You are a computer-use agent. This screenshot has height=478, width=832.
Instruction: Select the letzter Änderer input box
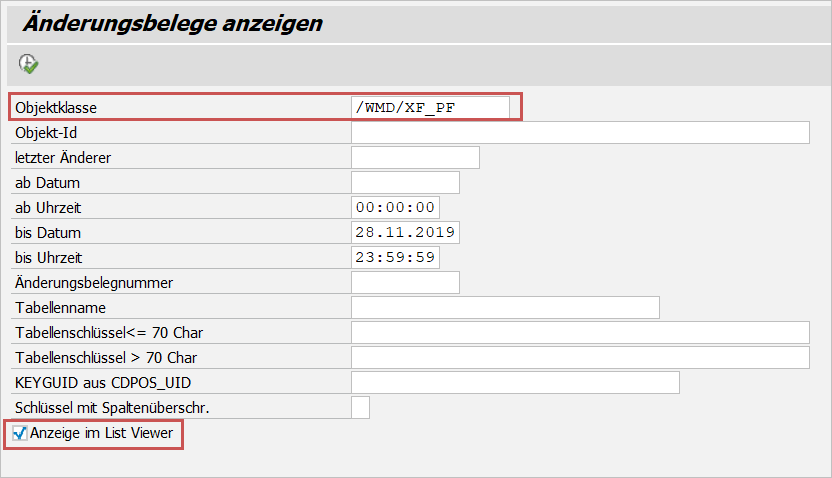416,158
